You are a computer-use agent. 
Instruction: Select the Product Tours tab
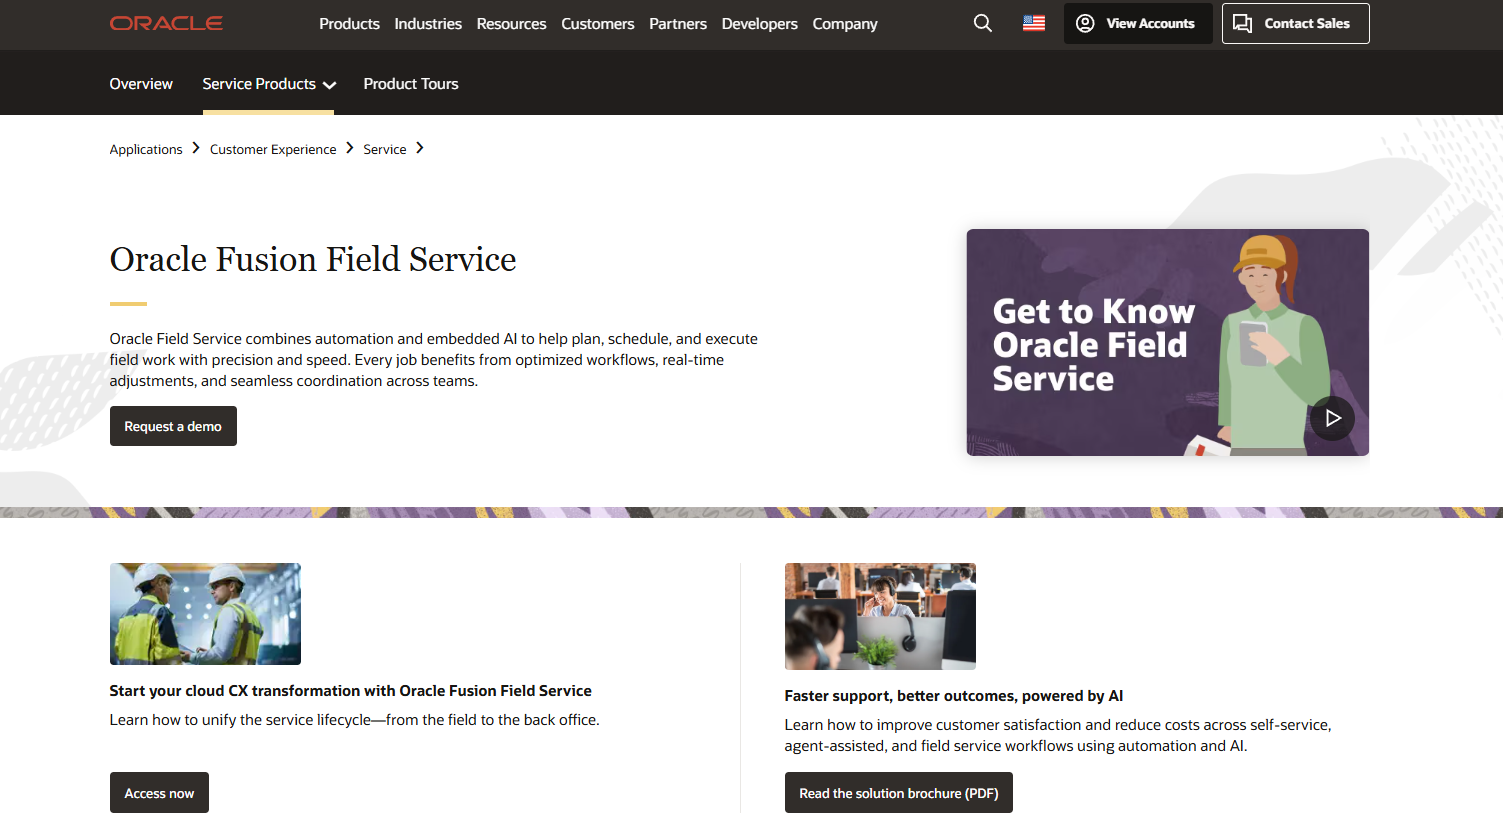point(411,84)
